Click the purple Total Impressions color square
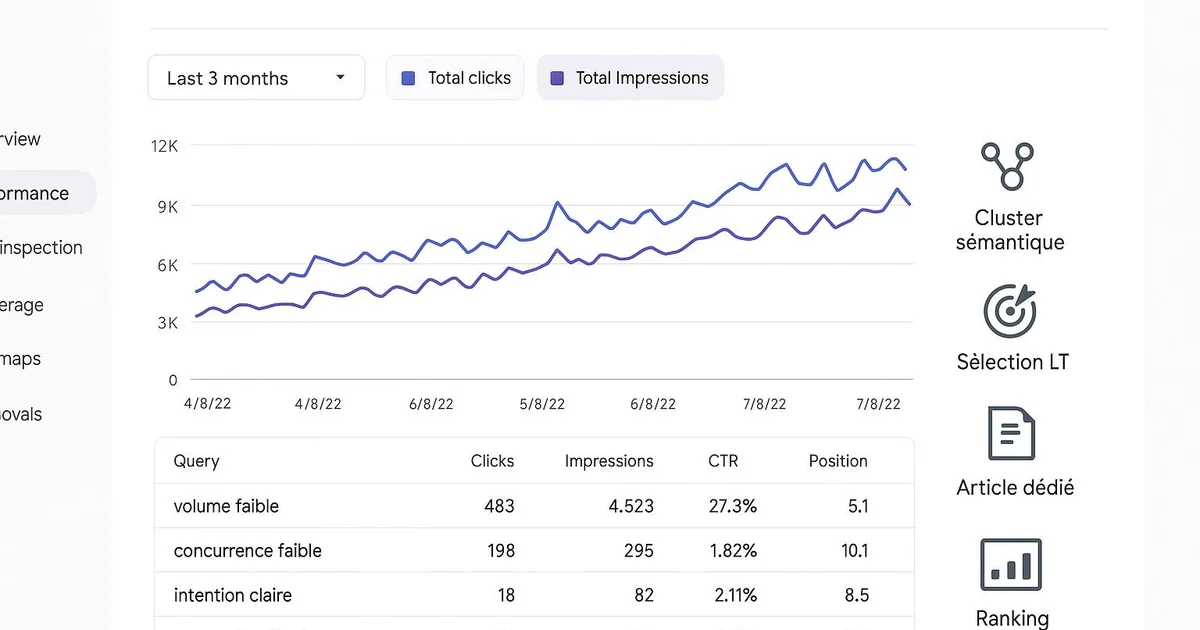1200x630 pixels. [x=557, y=78]
